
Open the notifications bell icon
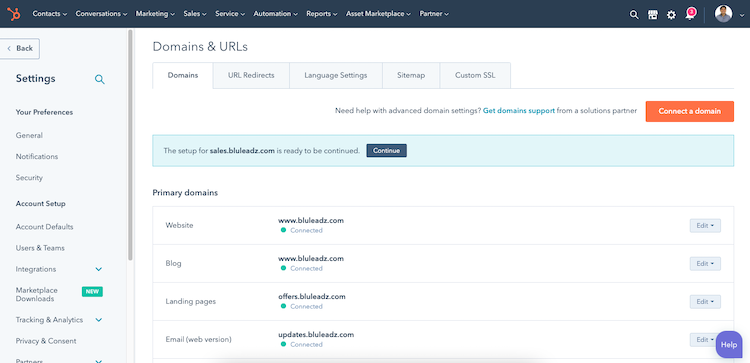point(690,14)
